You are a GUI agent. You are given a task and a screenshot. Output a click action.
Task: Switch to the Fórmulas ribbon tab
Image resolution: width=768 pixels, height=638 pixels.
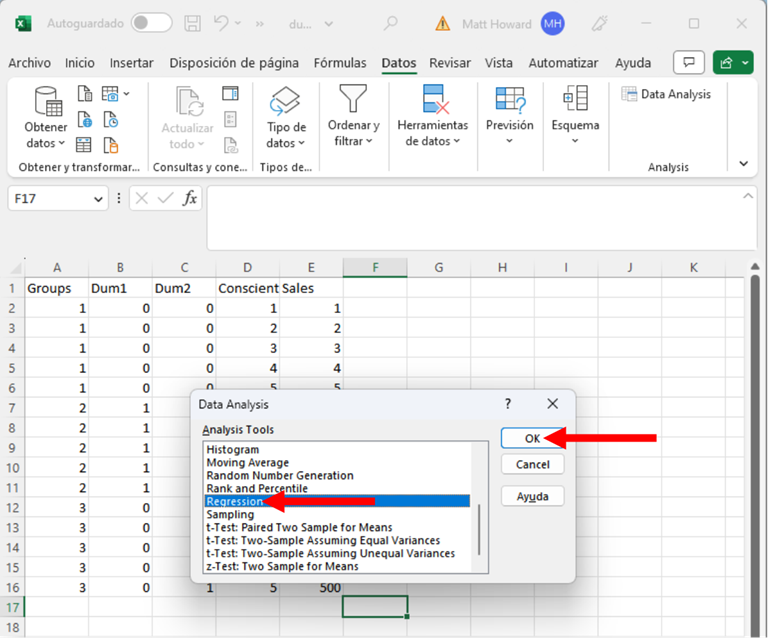pyautogui.click(x=340, y=63)
